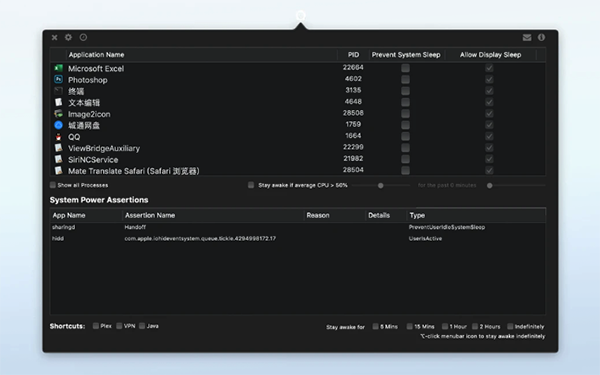Open the clock timer icon
Image resolution: width=600 pixels, height=375 pixels.
click(x=83, y=37)
